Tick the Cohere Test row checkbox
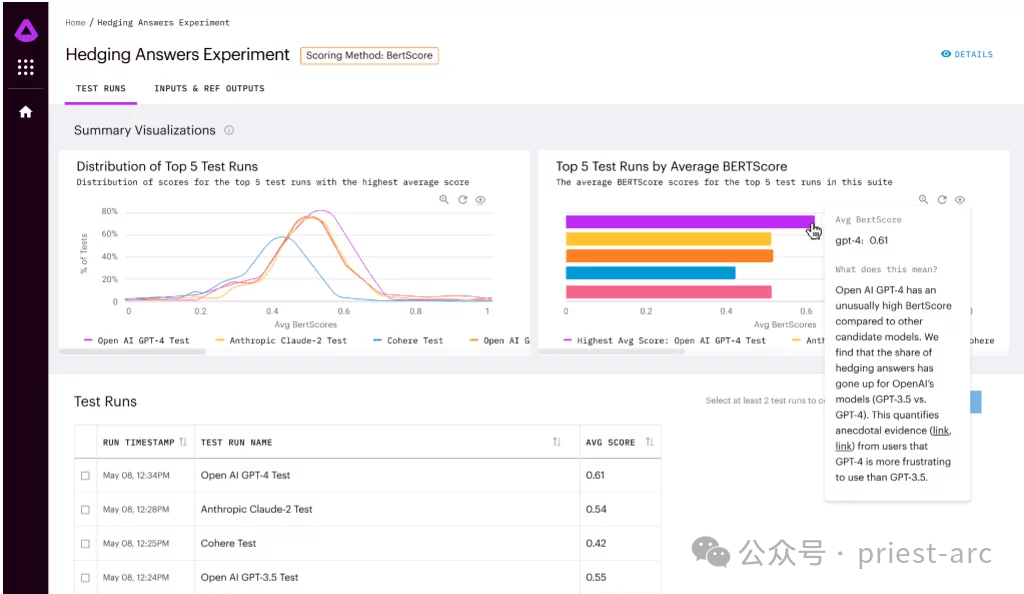Image resolution: width=1024 pixels, height=594 pixels. 85,544
